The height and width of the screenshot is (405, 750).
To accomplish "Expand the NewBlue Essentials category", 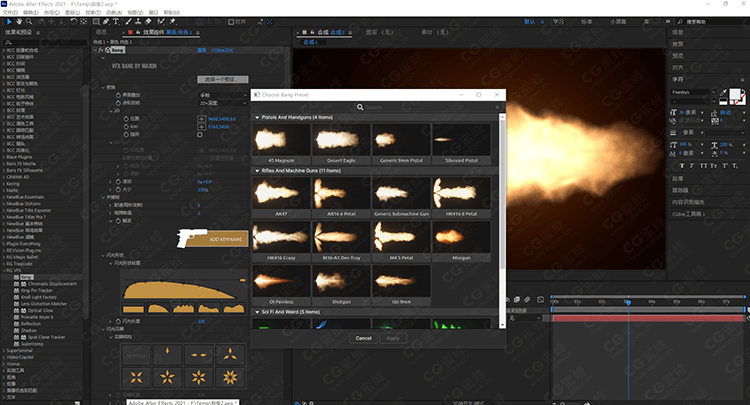I will [4, 197].
